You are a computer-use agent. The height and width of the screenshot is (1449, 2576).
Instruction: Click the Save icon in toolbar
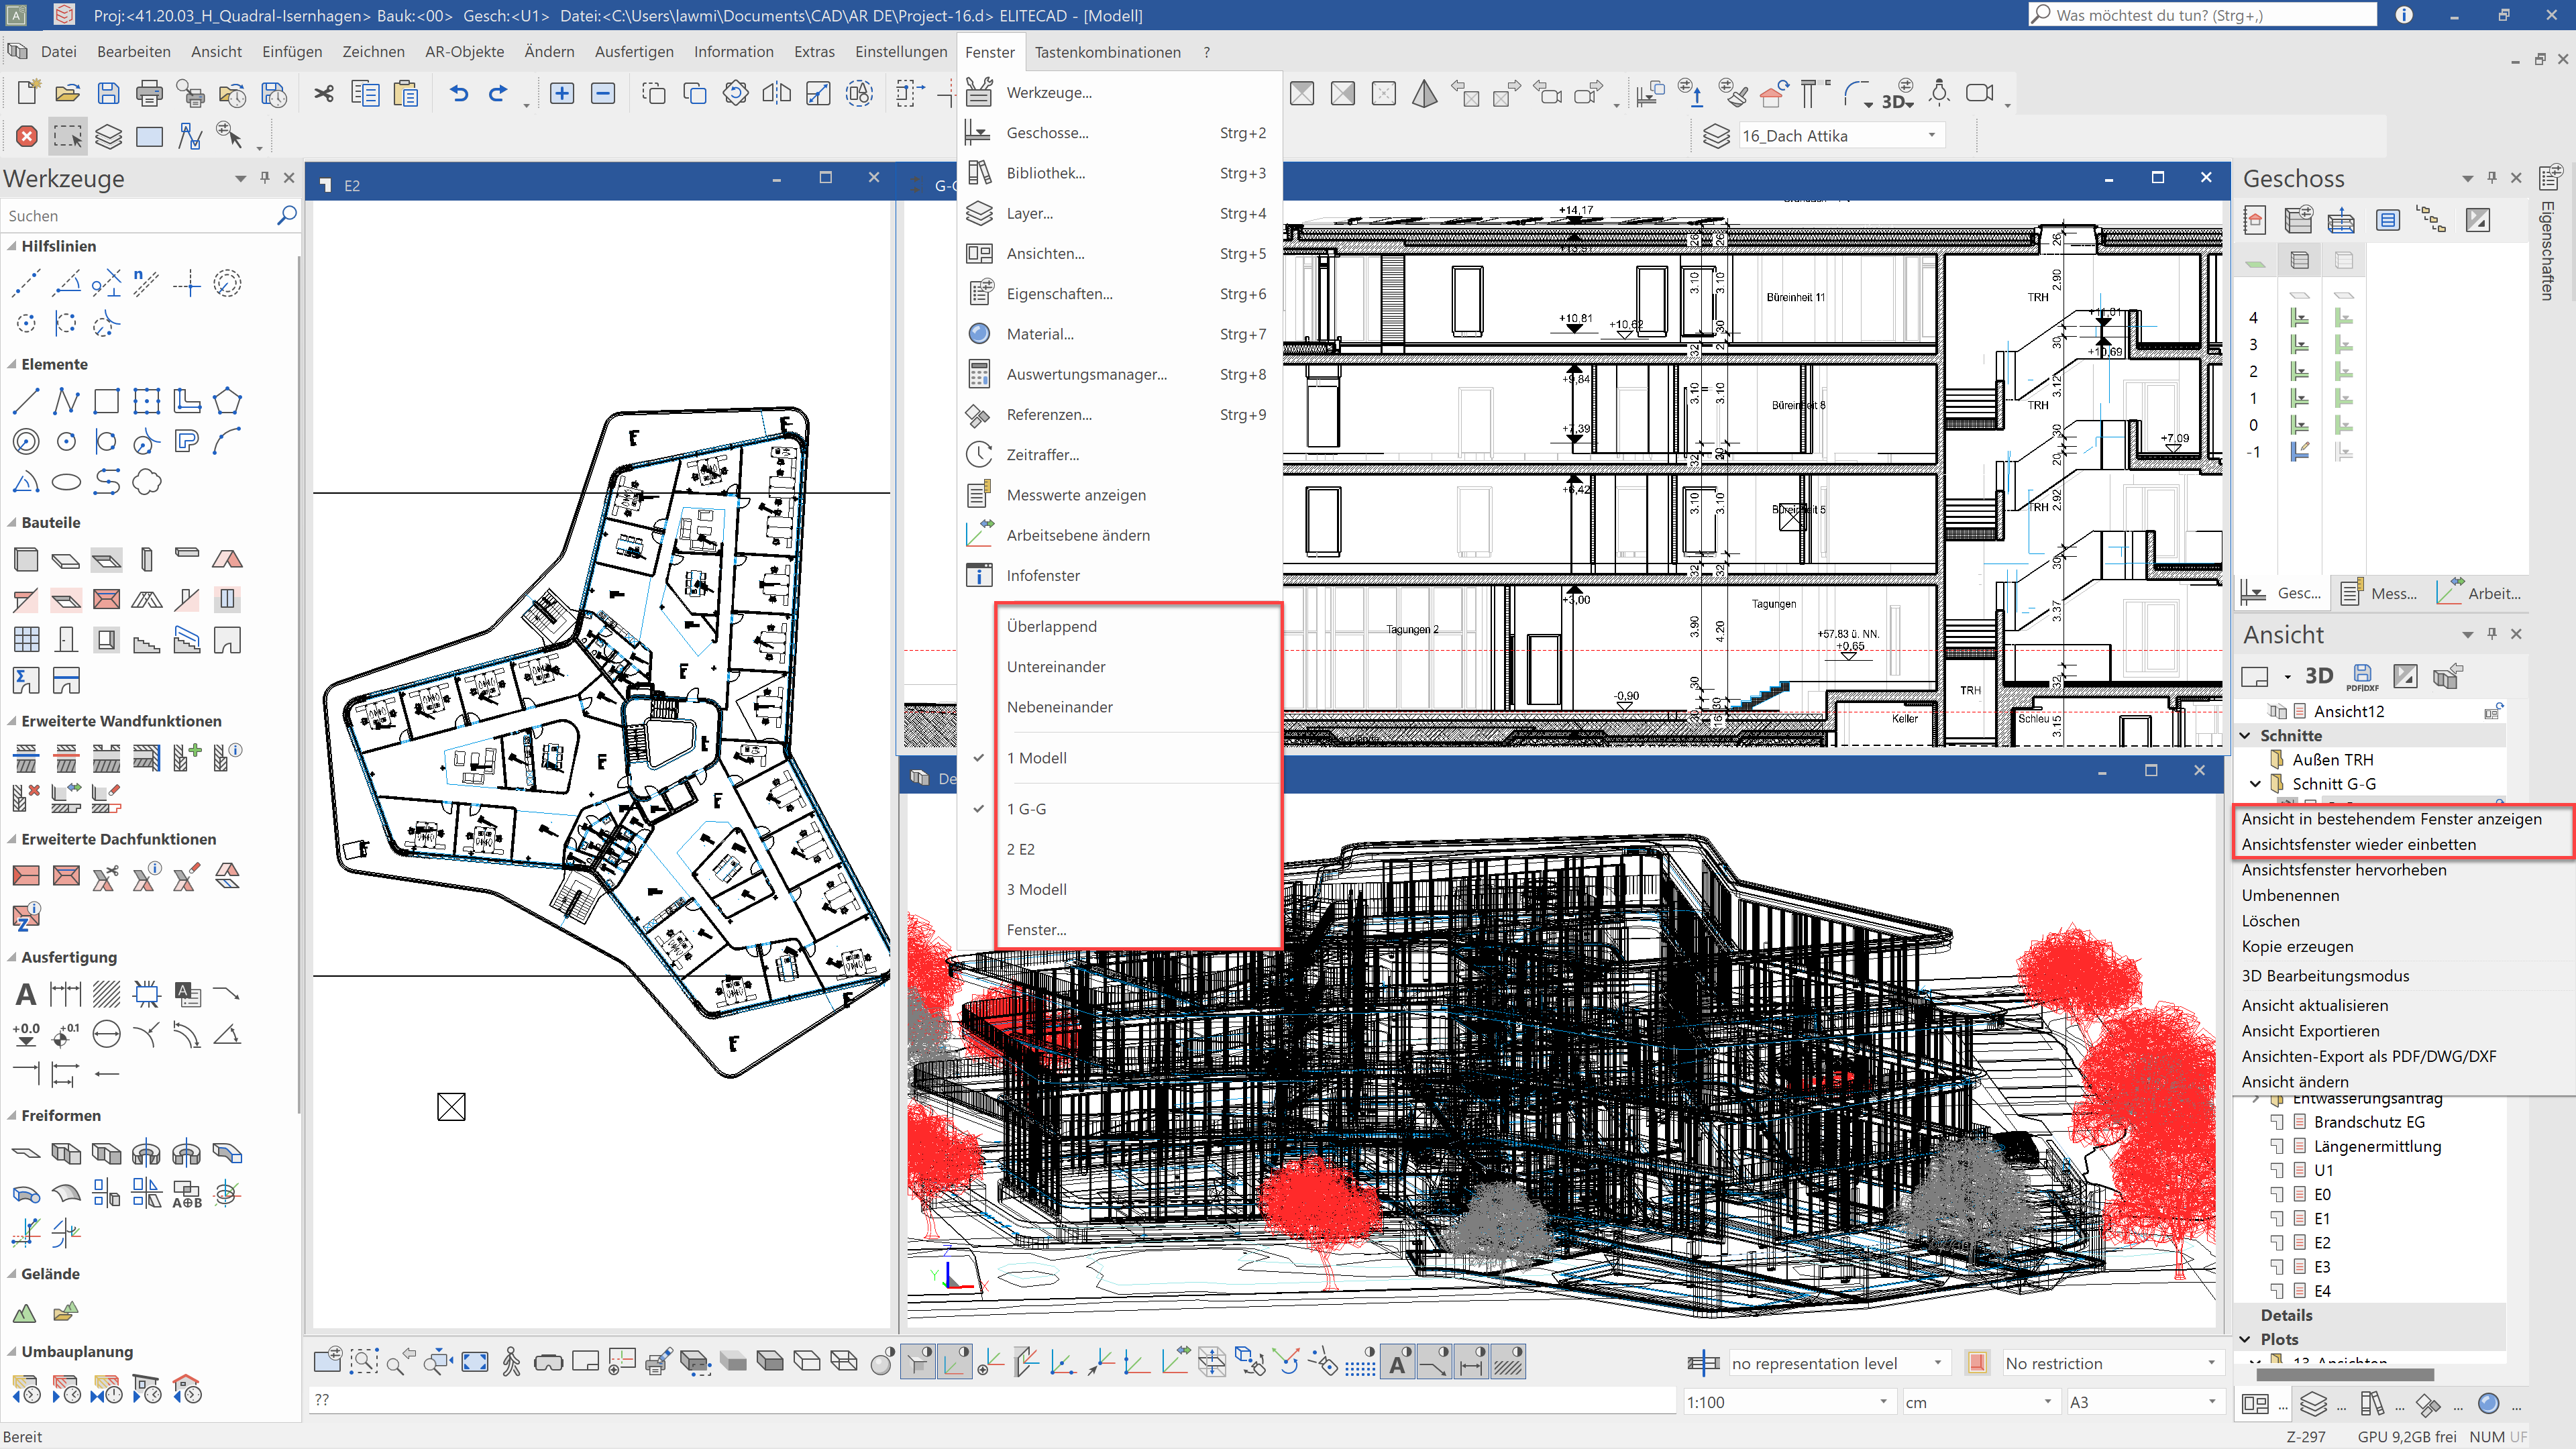click(x=108, y=93)
